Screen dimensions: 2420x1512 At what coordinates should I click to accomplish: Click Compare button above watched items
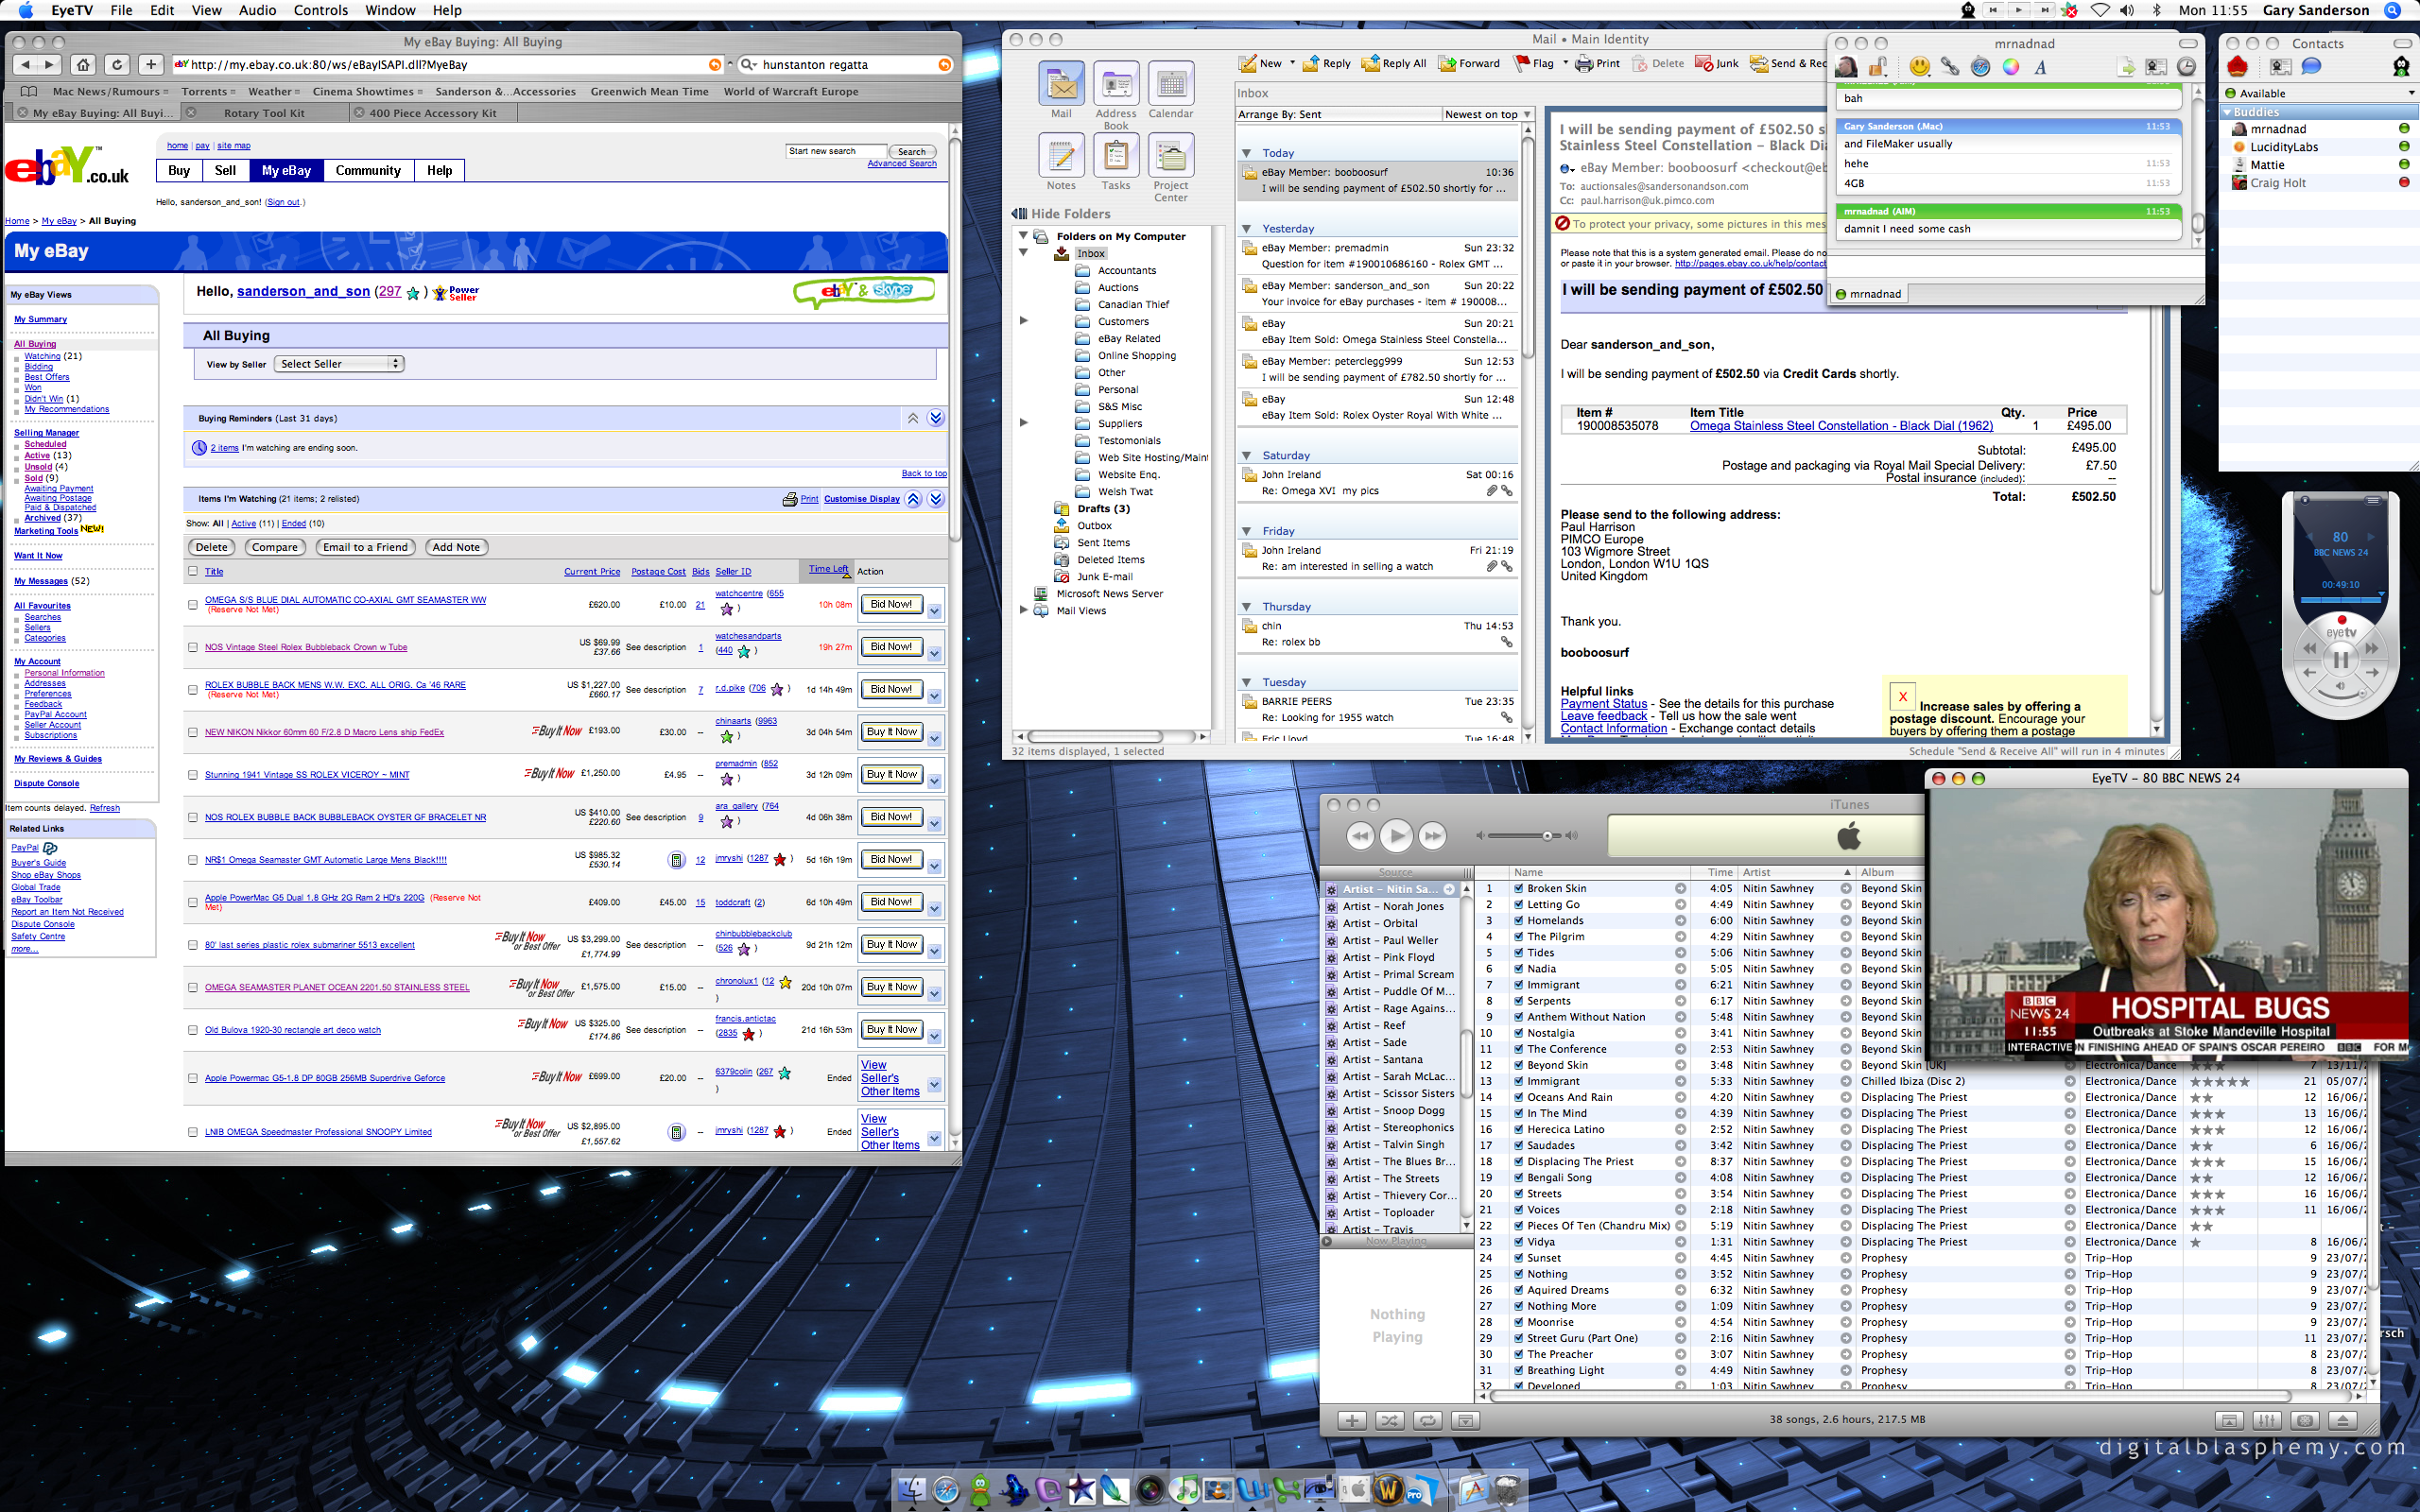274,547
